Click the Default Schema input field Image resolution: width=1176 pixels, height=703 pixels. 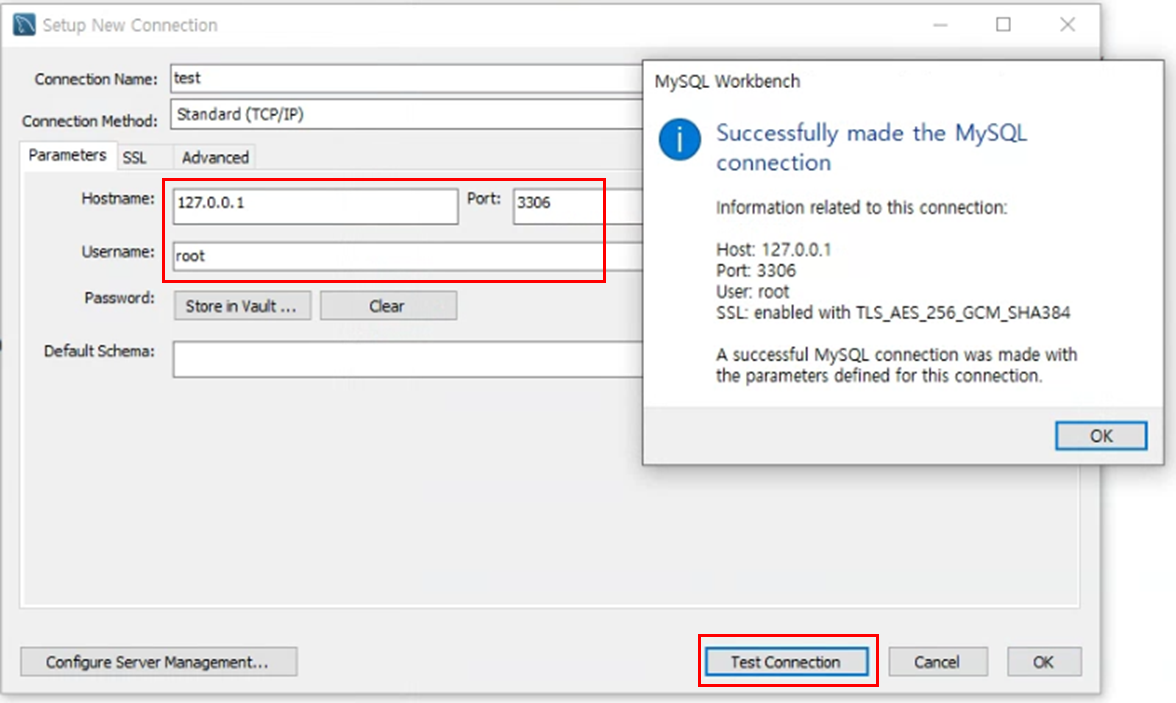point(407,359)
